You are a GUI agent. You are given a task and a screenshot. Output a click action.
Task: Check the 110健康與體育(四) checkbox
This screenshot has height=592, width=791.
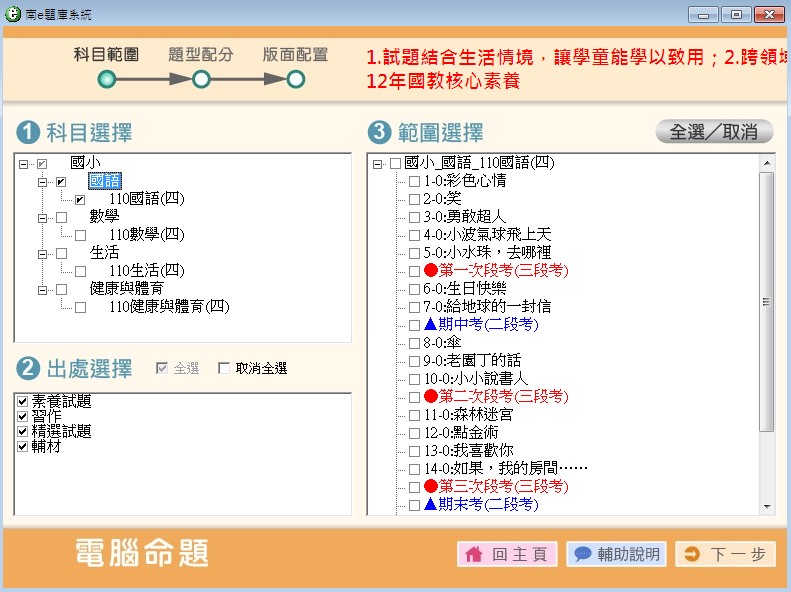point(80,307)
